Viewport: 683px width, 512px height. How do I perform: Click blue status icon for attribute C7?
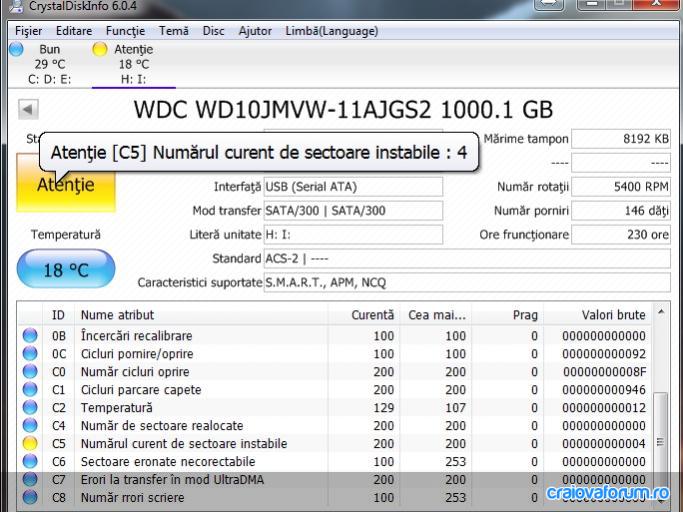[30, 479]
